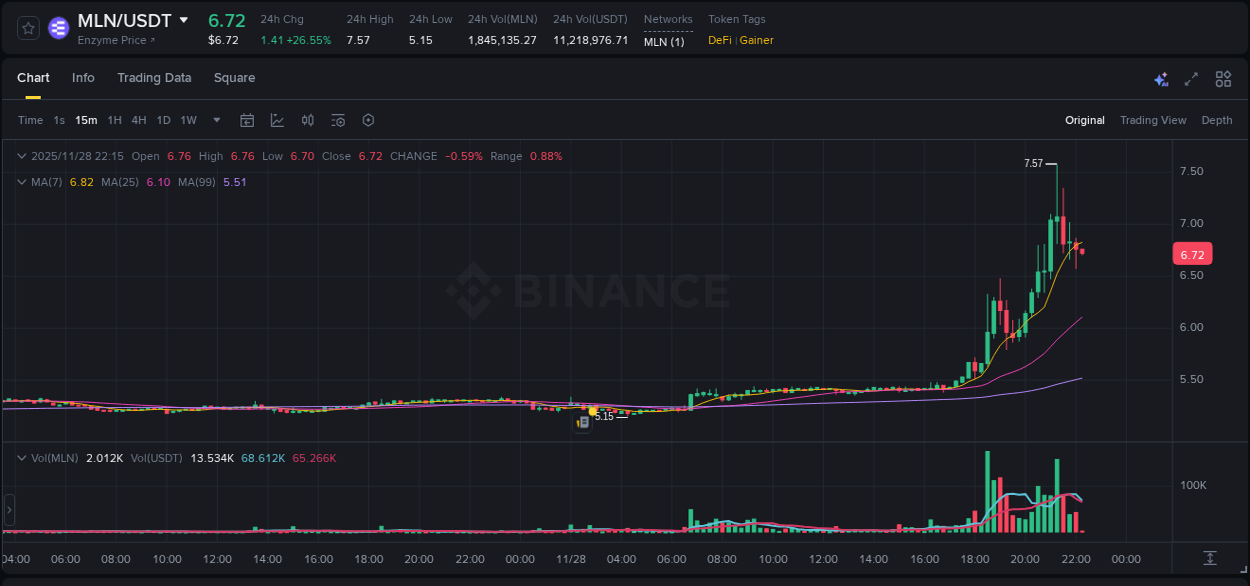1250x586 pixels.
Task: Collapse the Vol(MLN) indicator row
Action: coord(22,458)
